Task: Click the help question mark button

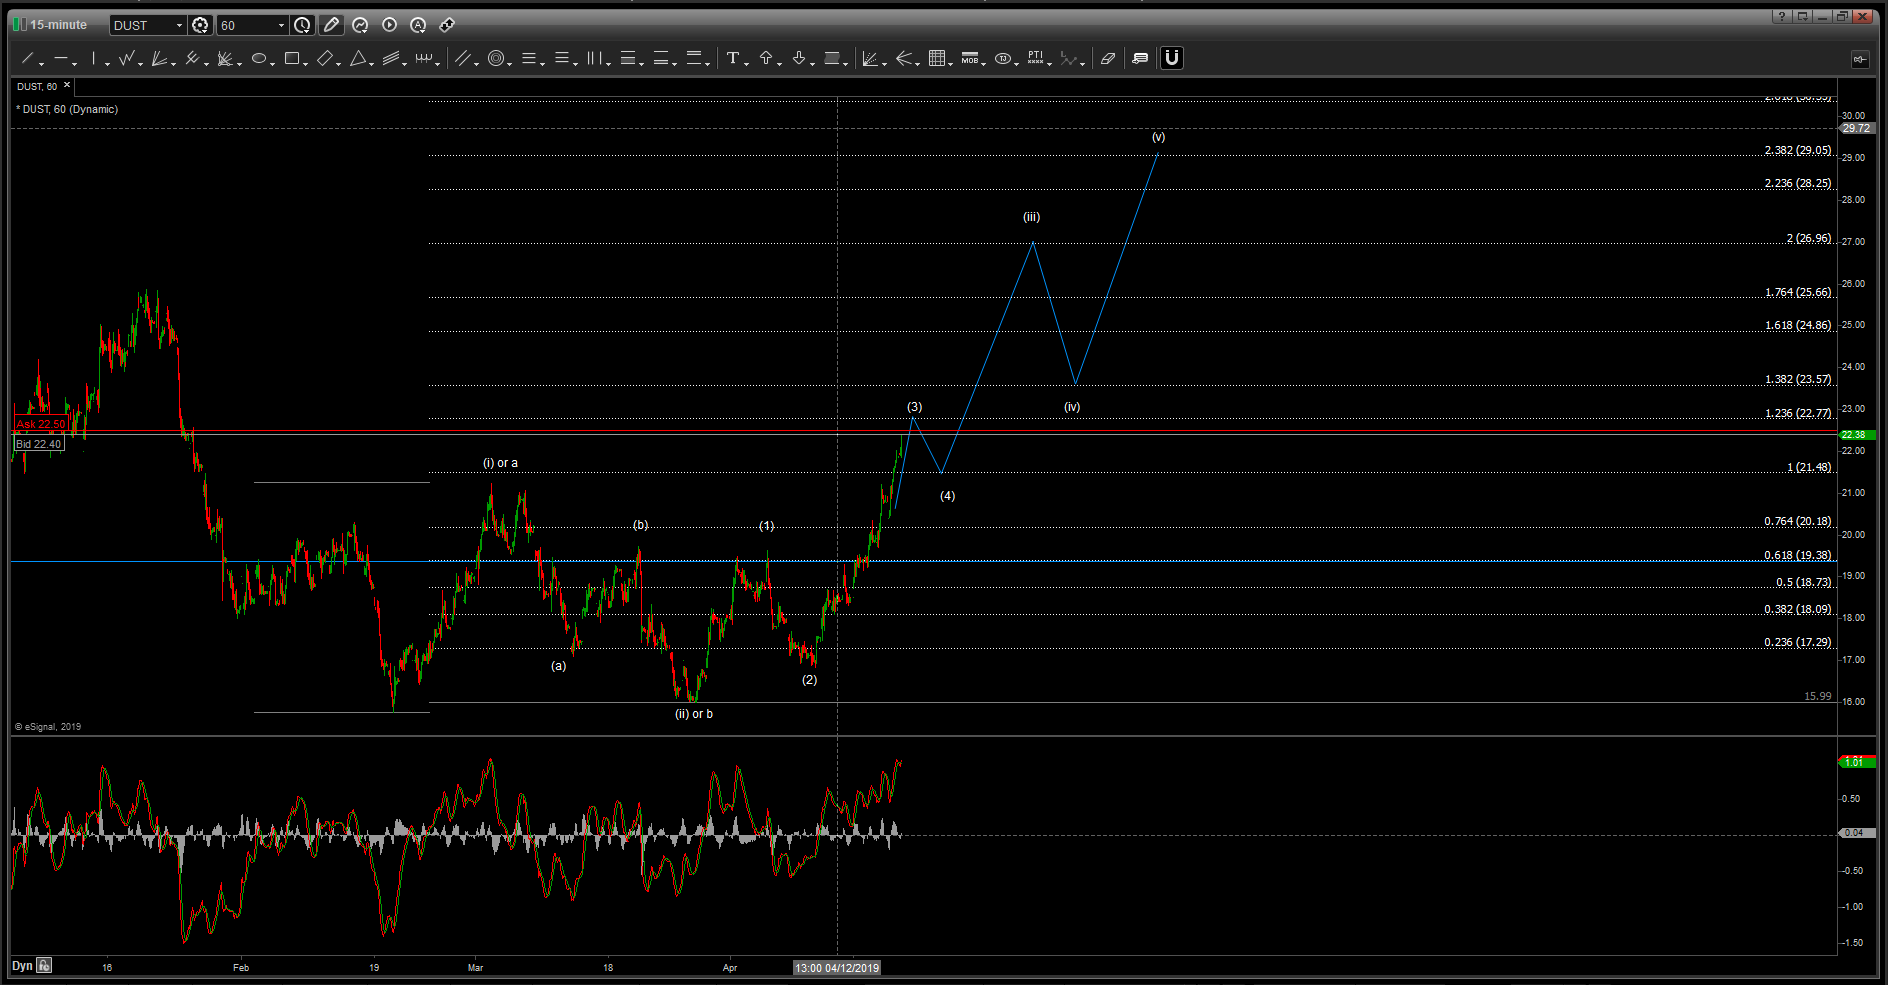Action: (x=1781, y=16)
